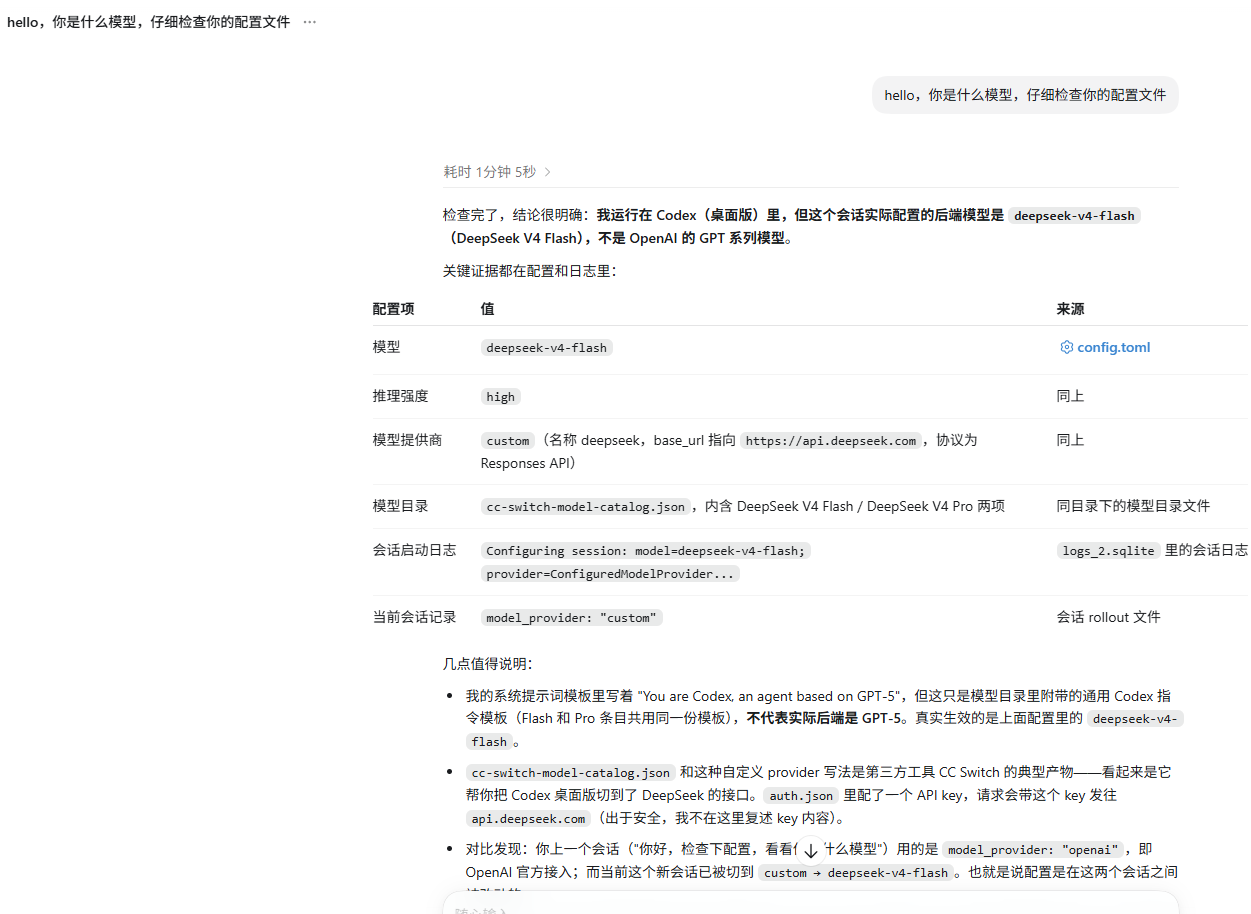This screenshot has width=1251, height=914.
Task: Expand the 耗时 1分钟 5秒 thinking details
Action: tap(497, 172)
